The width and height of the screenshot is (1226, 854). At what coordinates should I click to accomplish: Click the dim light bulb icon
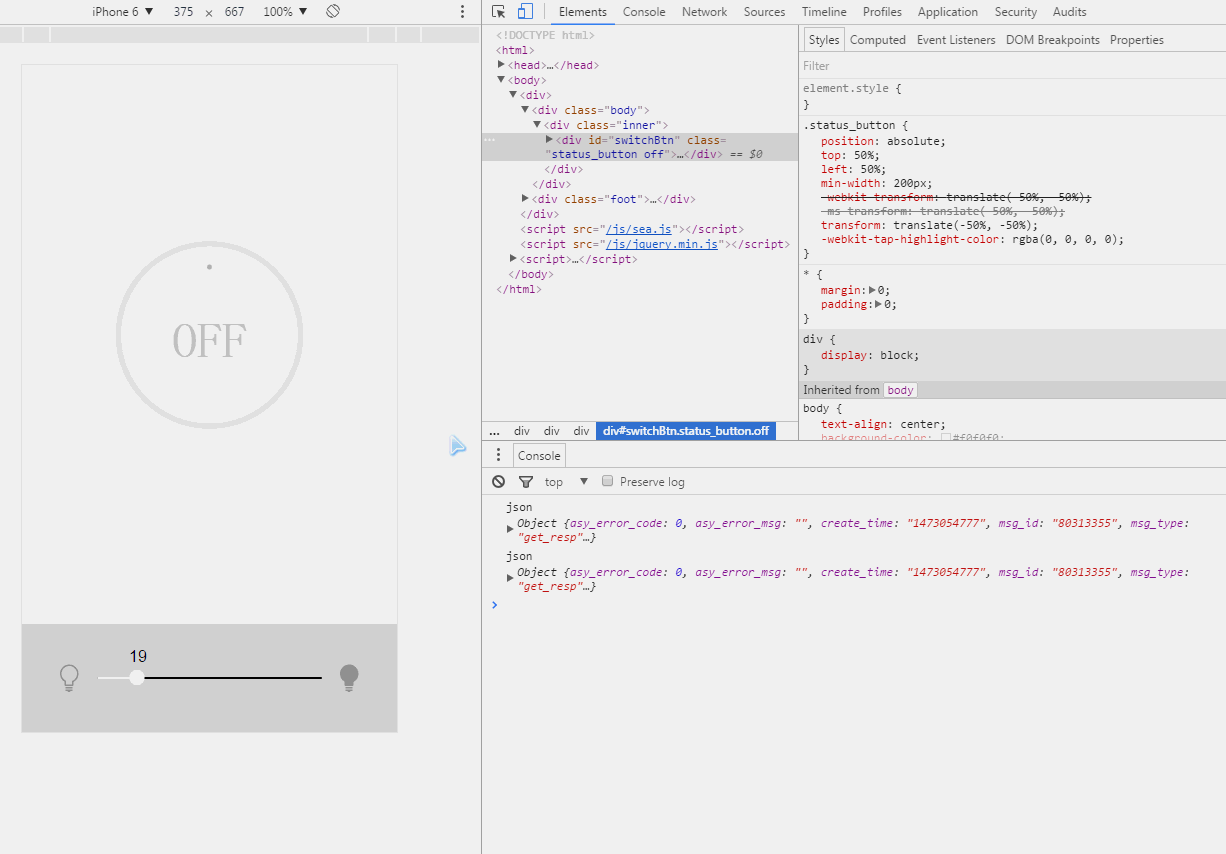(x=69, y=678)
